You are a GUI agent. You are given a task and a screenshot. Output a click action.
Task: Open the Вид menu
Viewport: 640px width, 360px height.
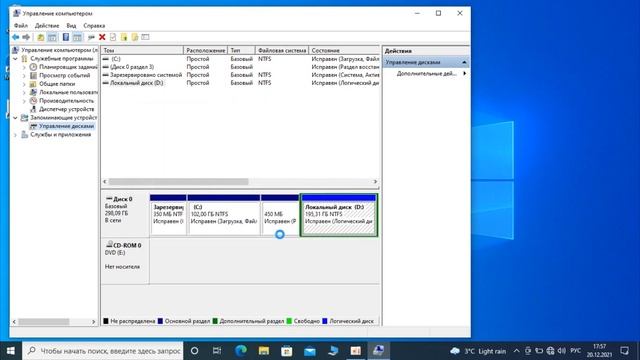71,25
